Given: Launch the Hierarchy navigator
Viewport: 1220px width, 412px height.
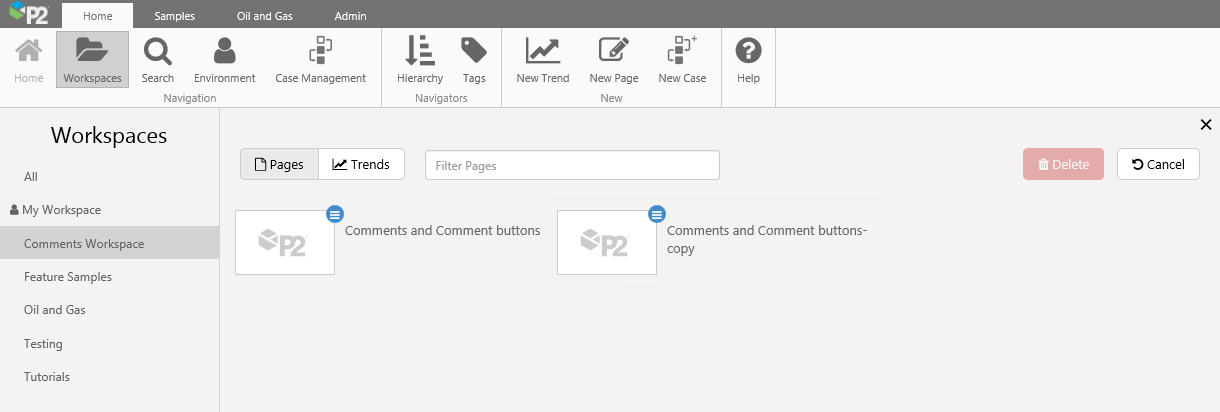Looking at the screenshot, I should point(420,59).
